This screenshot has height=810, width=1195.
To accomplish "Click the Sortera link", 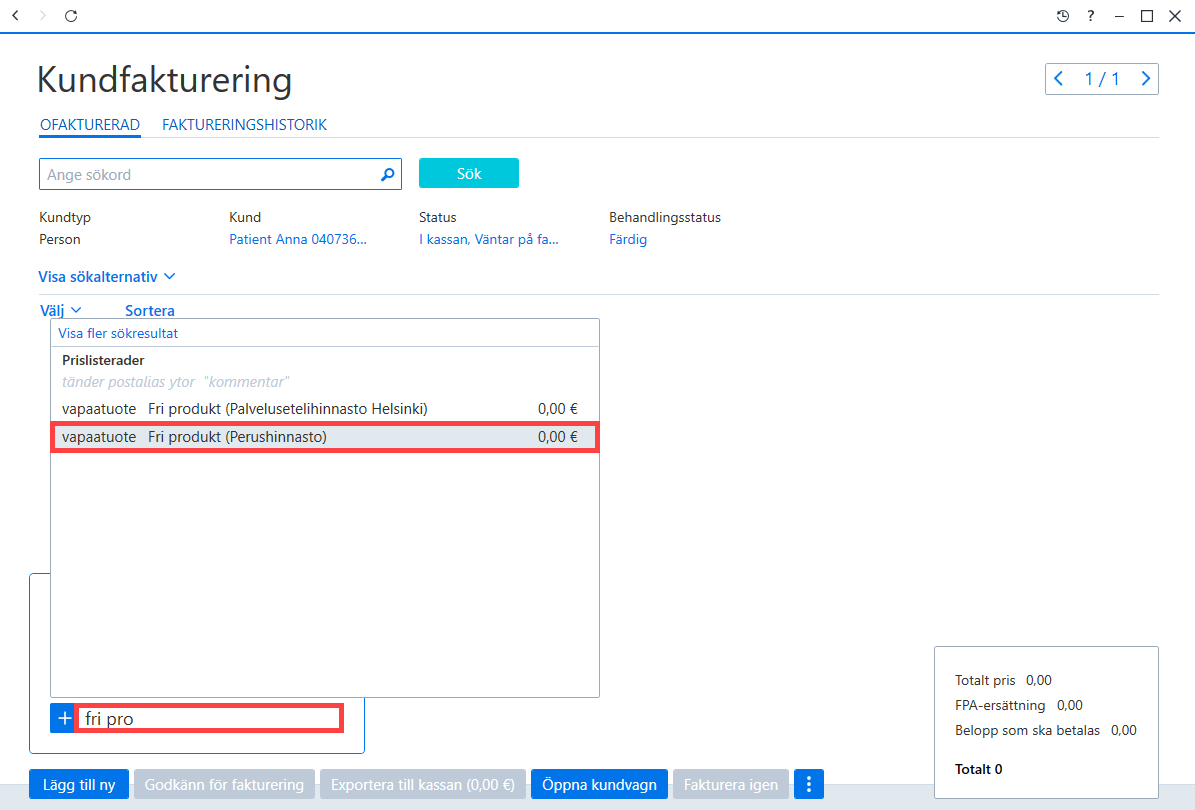I will 149,310.
